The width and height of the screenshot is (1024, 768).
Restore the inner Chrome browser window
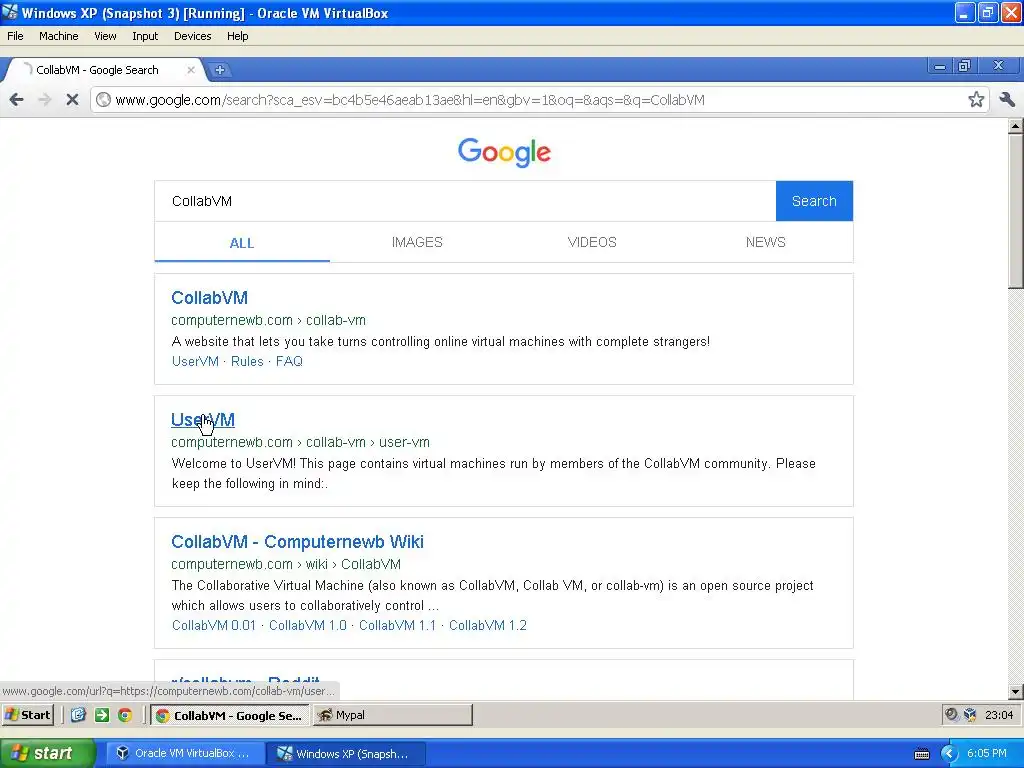(x=965, y=65)
